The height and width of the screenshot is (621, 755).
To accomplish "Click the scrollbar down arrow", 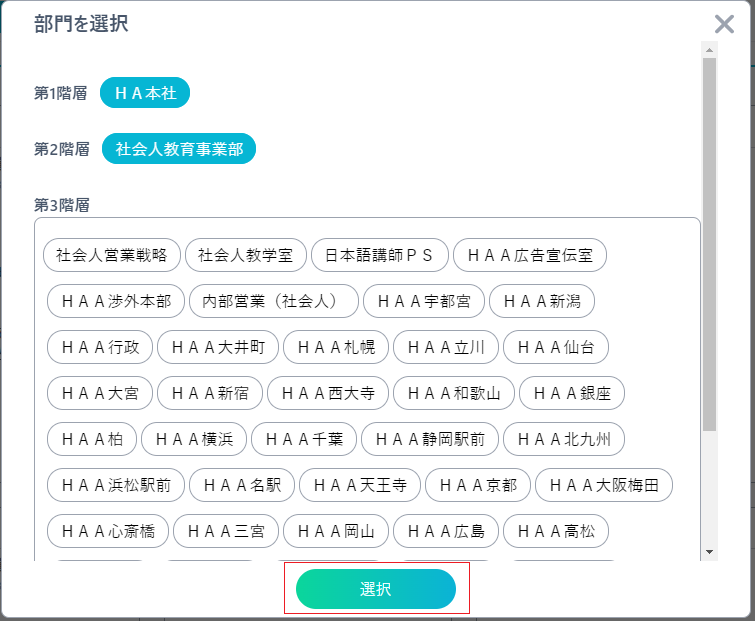I will [x=709, y=551].
